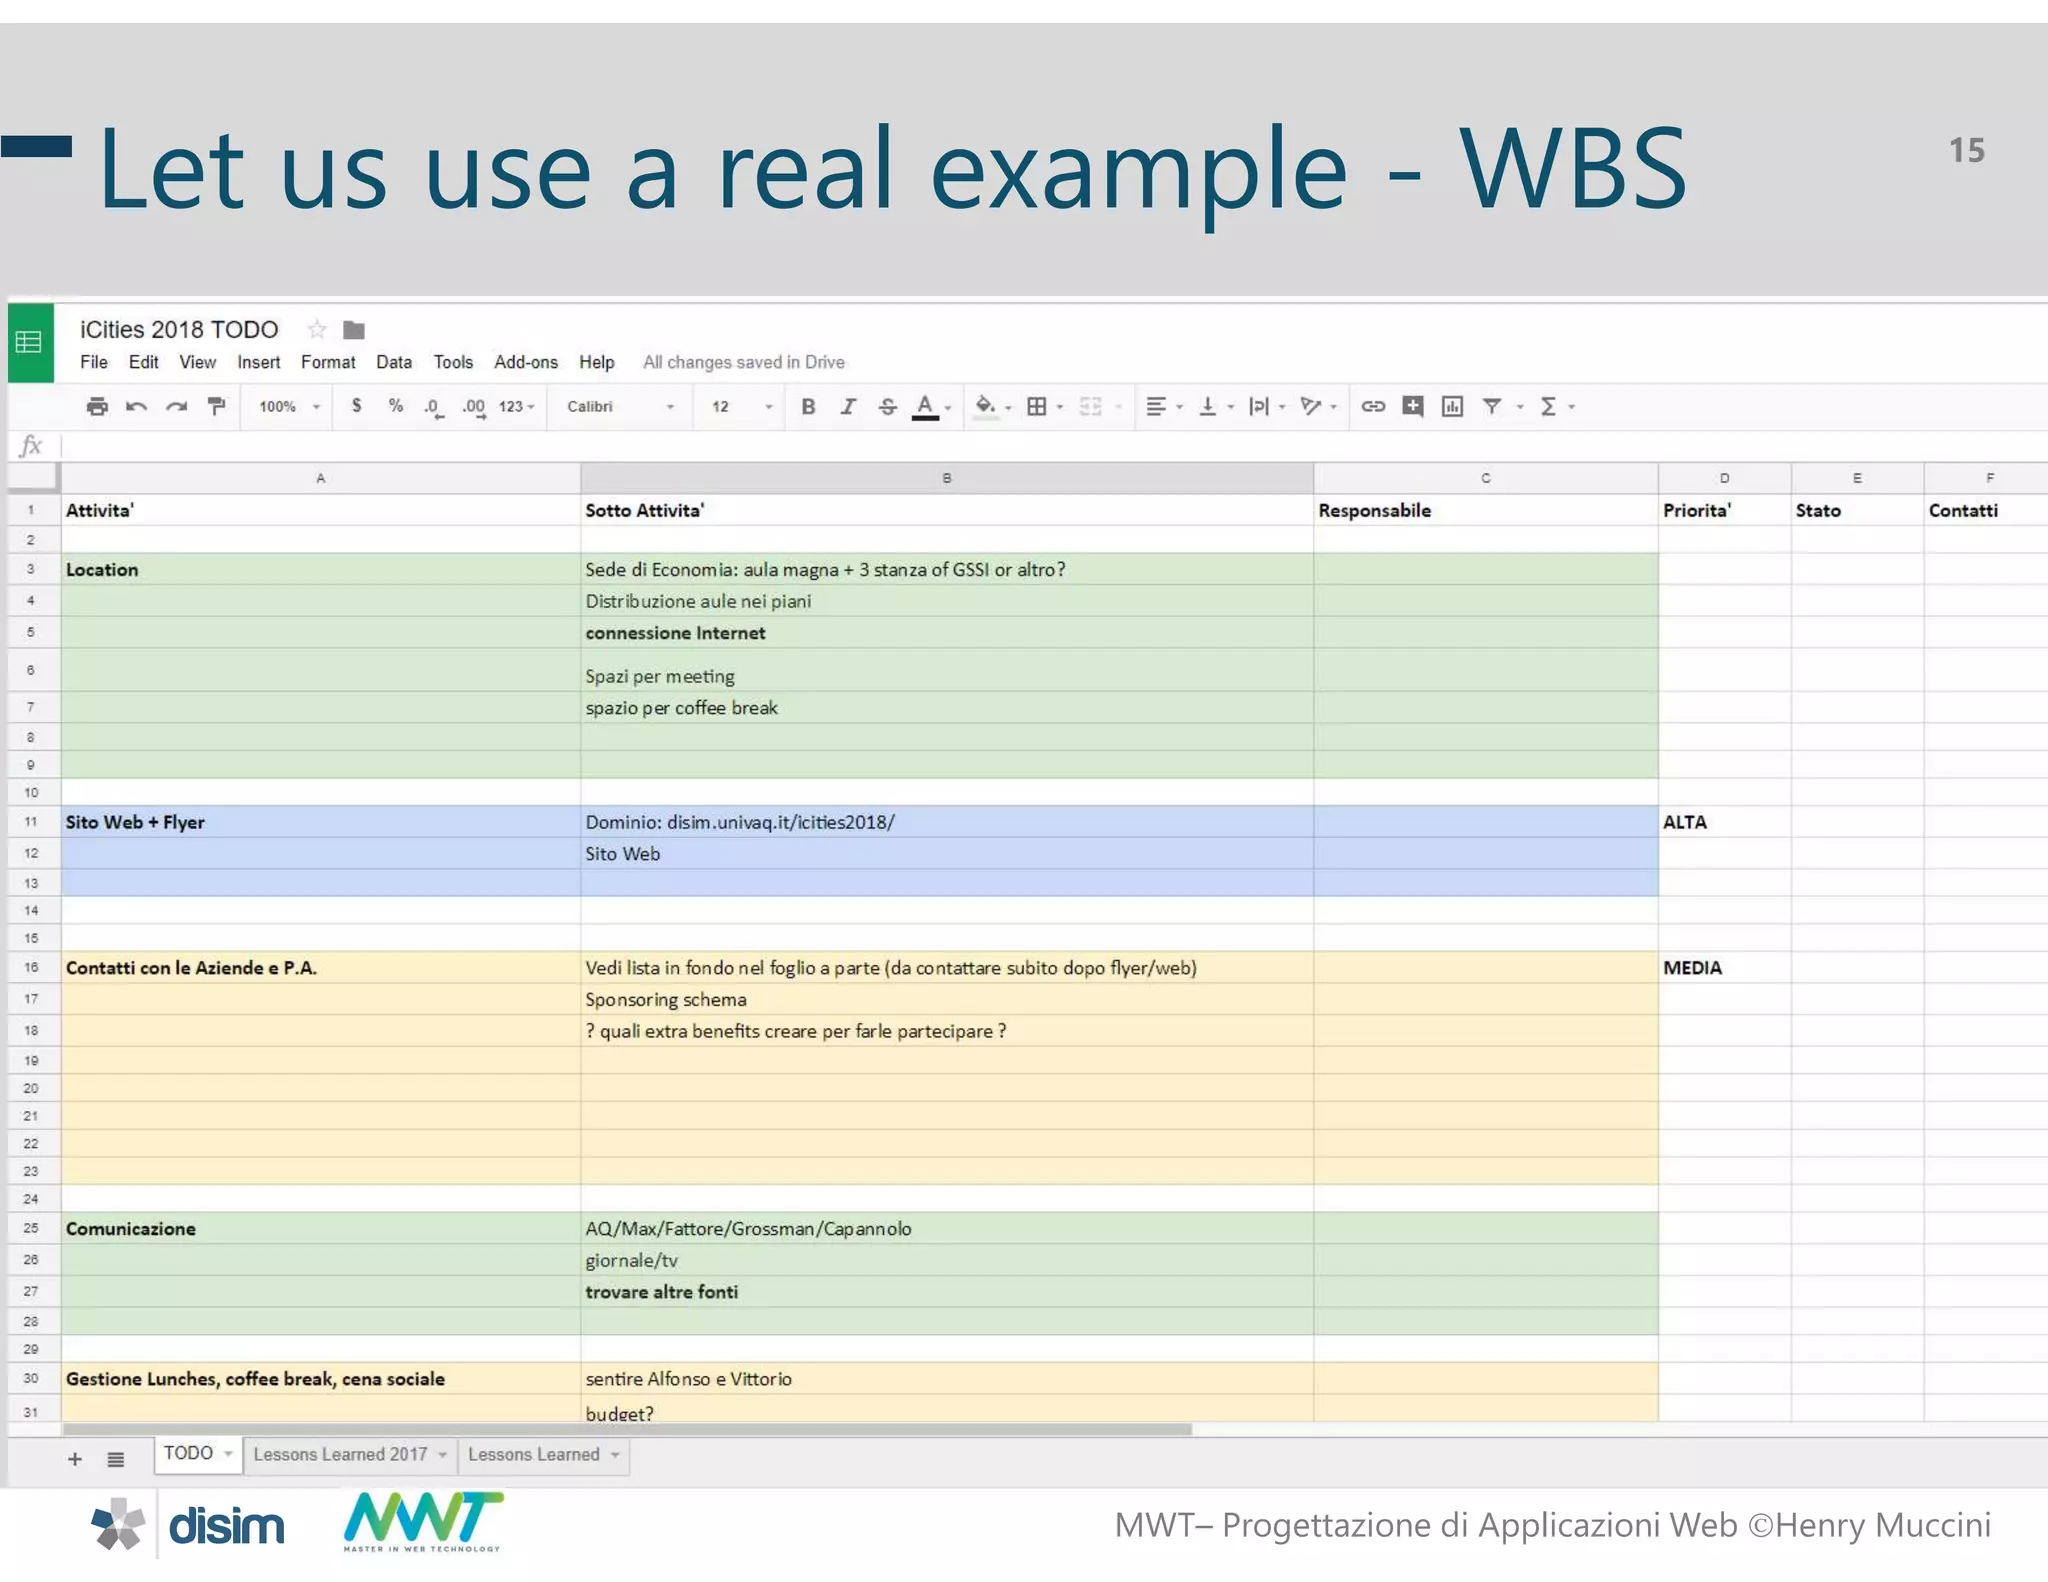Print the spreadsheet
Viewport: 2048px width, 1582px height.
tap(97, 406)
